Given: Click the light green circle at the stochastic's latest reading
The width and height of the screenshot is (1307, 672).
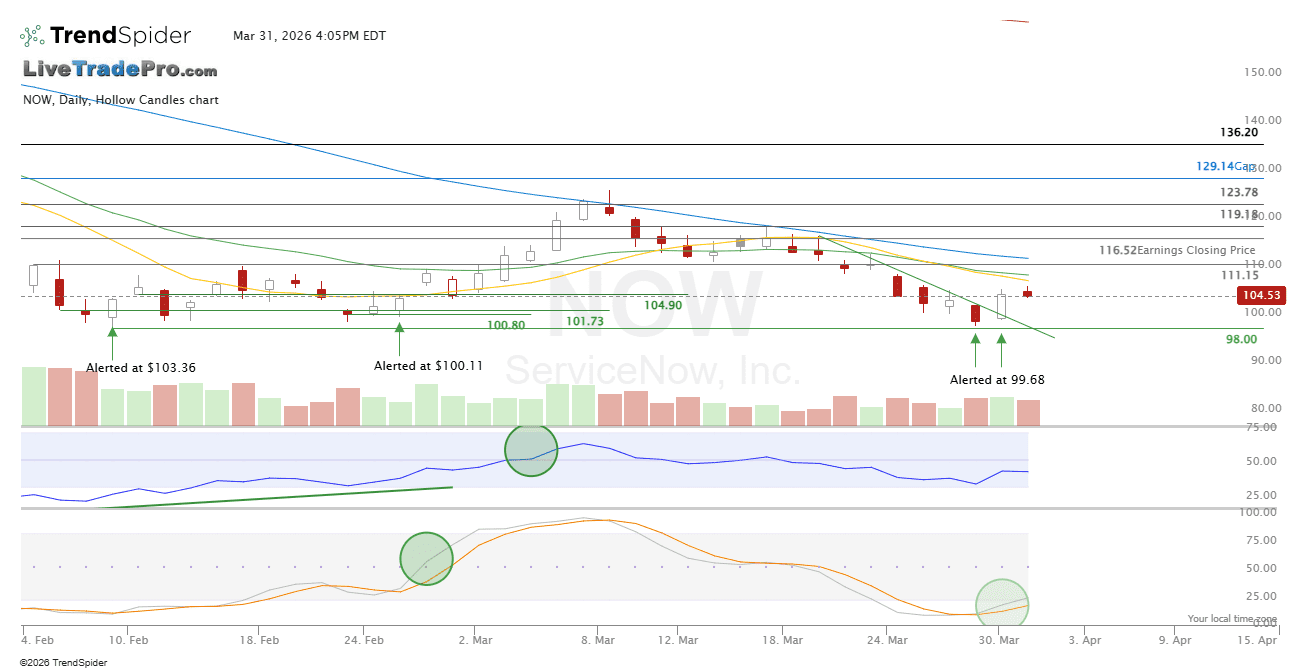Looking at the screenshot, I should click(1001, 606).
